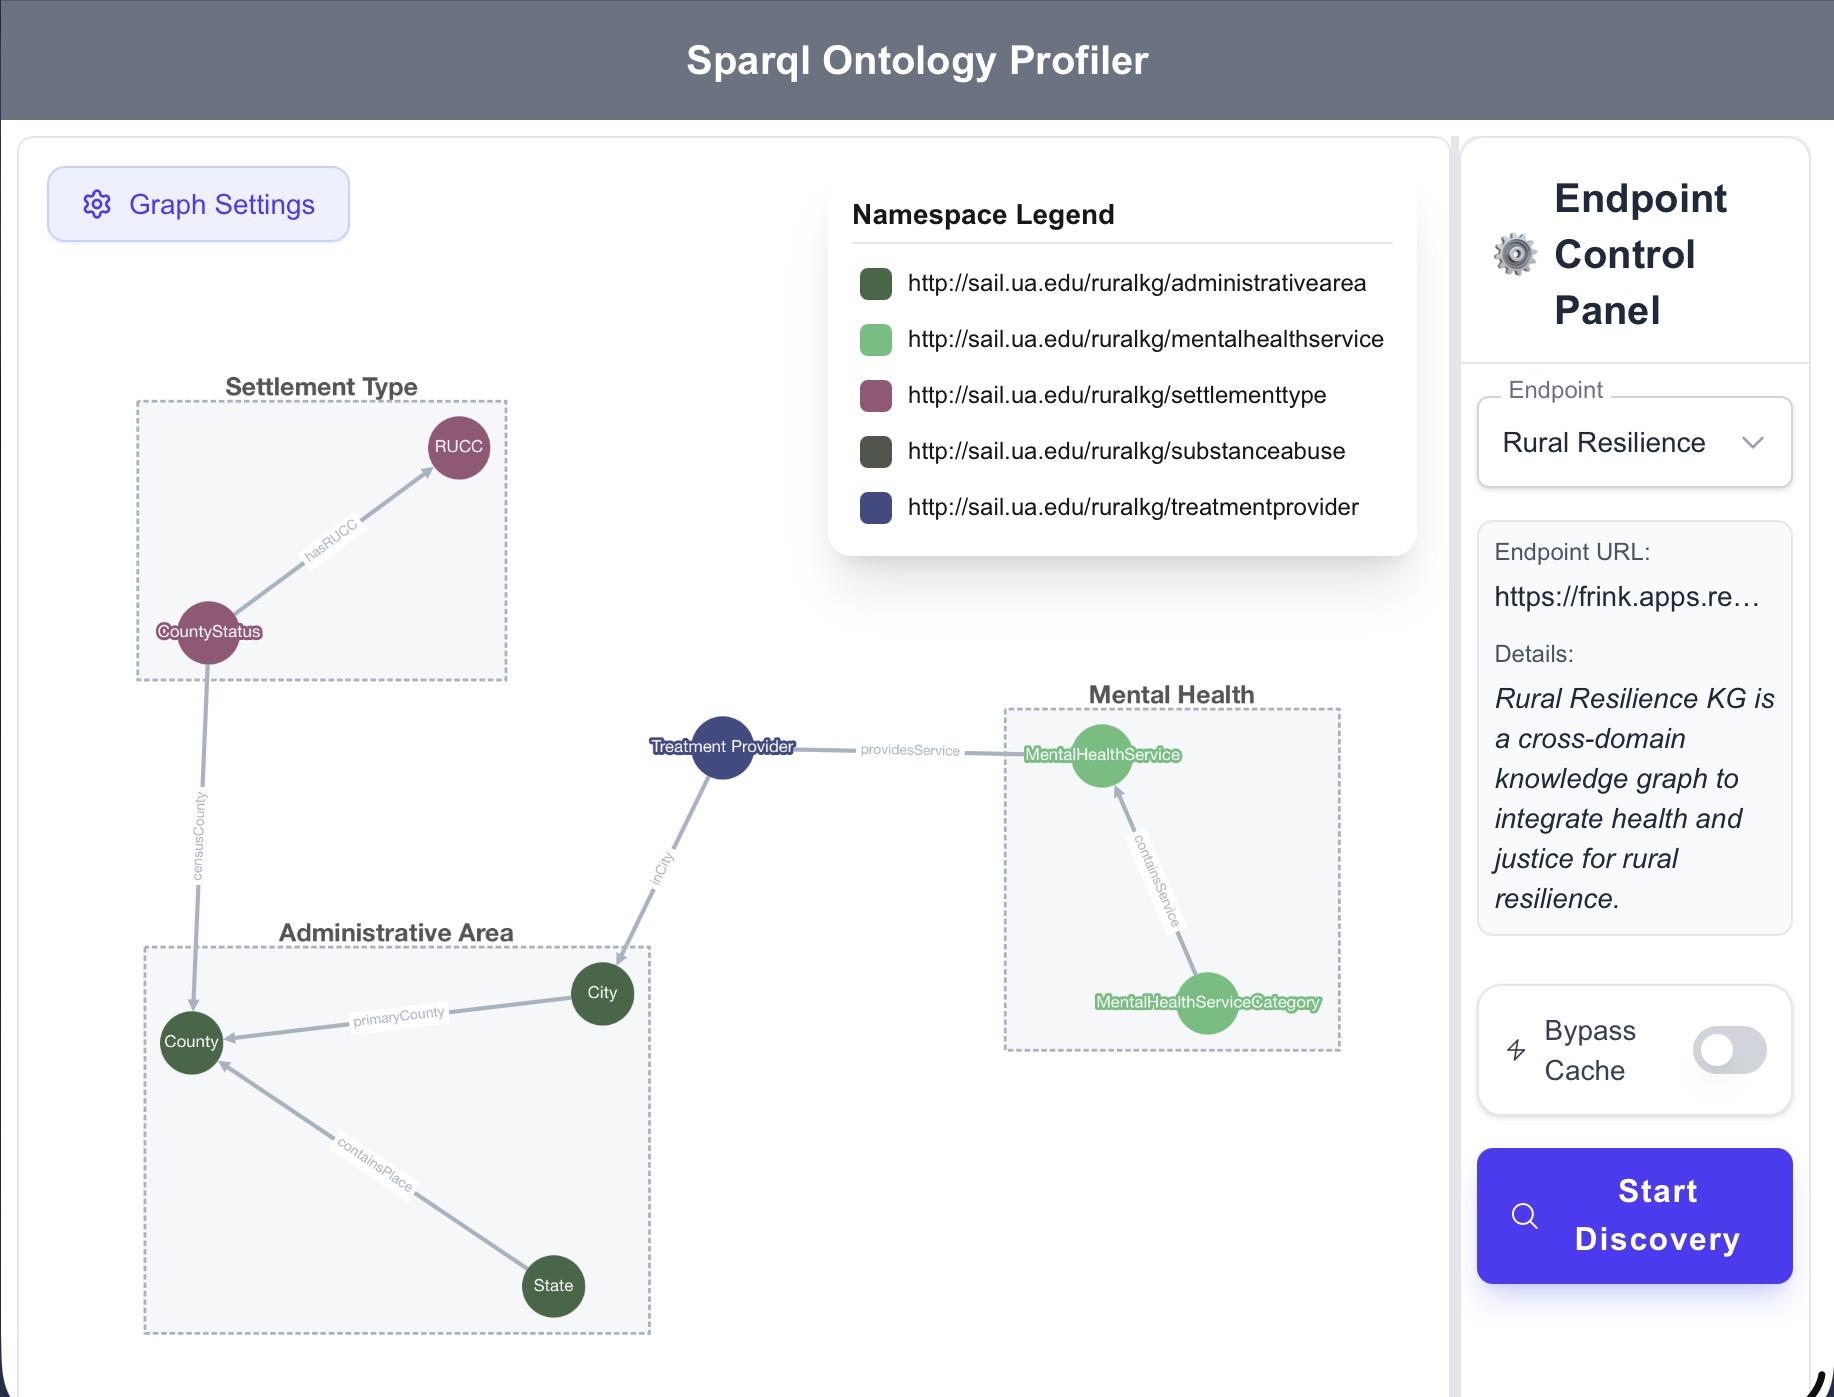
Task: Click the gear icon inside Graph Settings button
Action: [96, 204]
